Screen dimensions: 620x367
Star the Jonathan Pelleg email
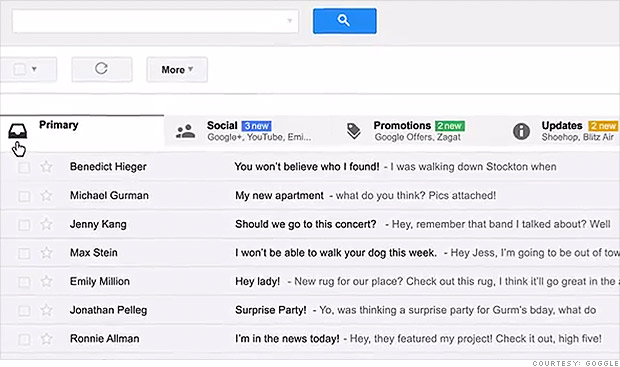47,310
